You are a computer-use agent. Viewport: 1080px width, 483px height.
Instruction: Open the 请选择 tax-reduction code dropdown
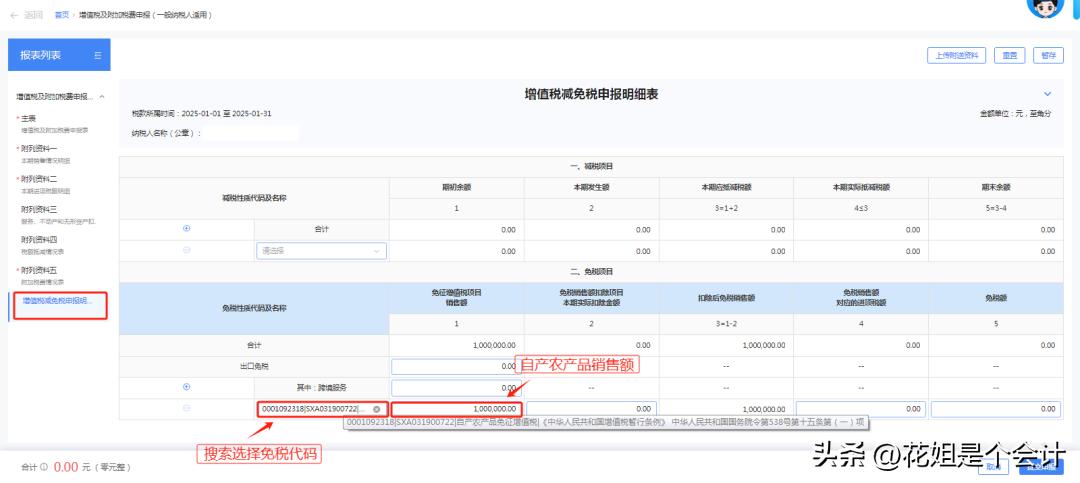(321, 251)
